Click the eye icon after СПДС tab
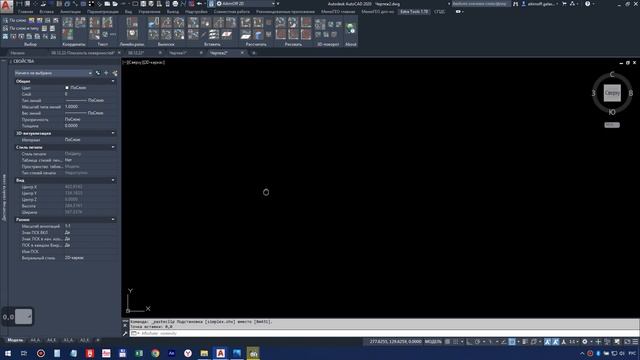Image resolution: width=640 pixels, height=360 pixels. click(458, 12)
